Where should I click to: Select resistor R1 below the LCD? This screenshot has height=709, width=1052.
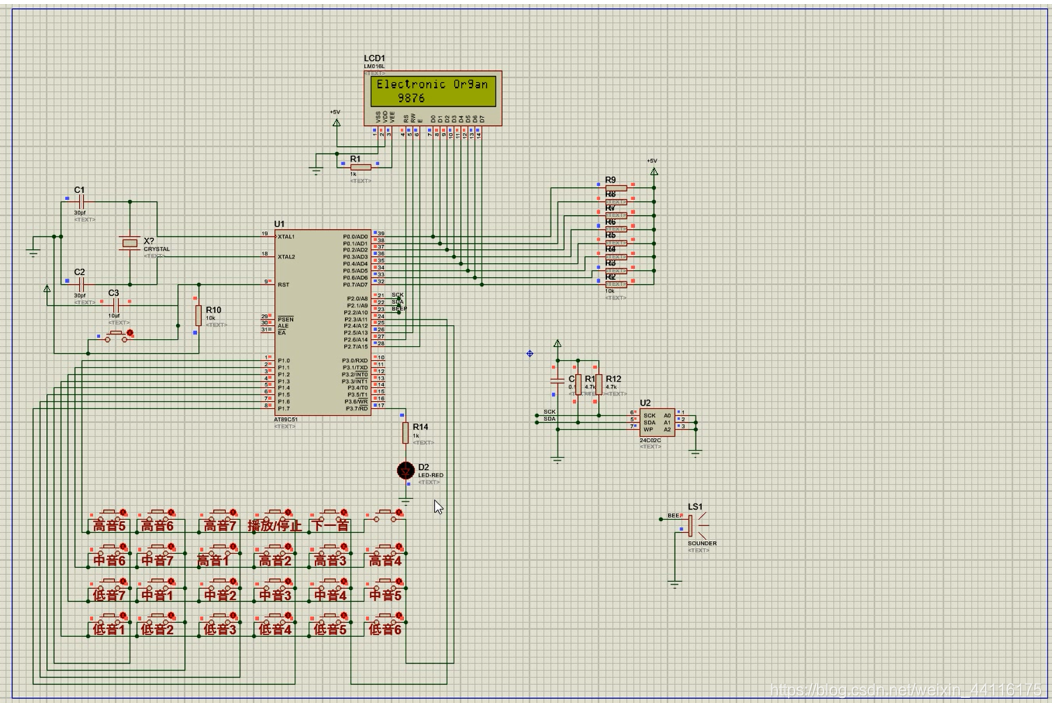[x=360, y=167]
